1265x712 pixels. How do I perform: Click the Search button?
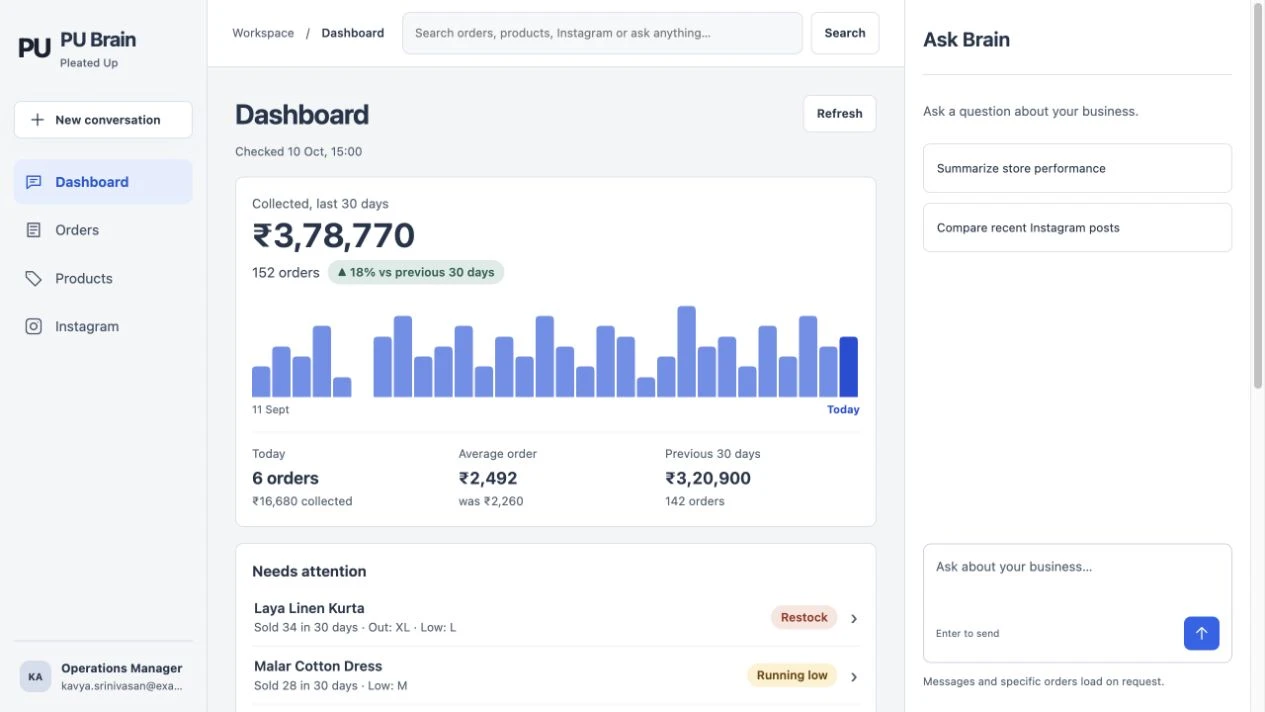(x=845, y=33)
